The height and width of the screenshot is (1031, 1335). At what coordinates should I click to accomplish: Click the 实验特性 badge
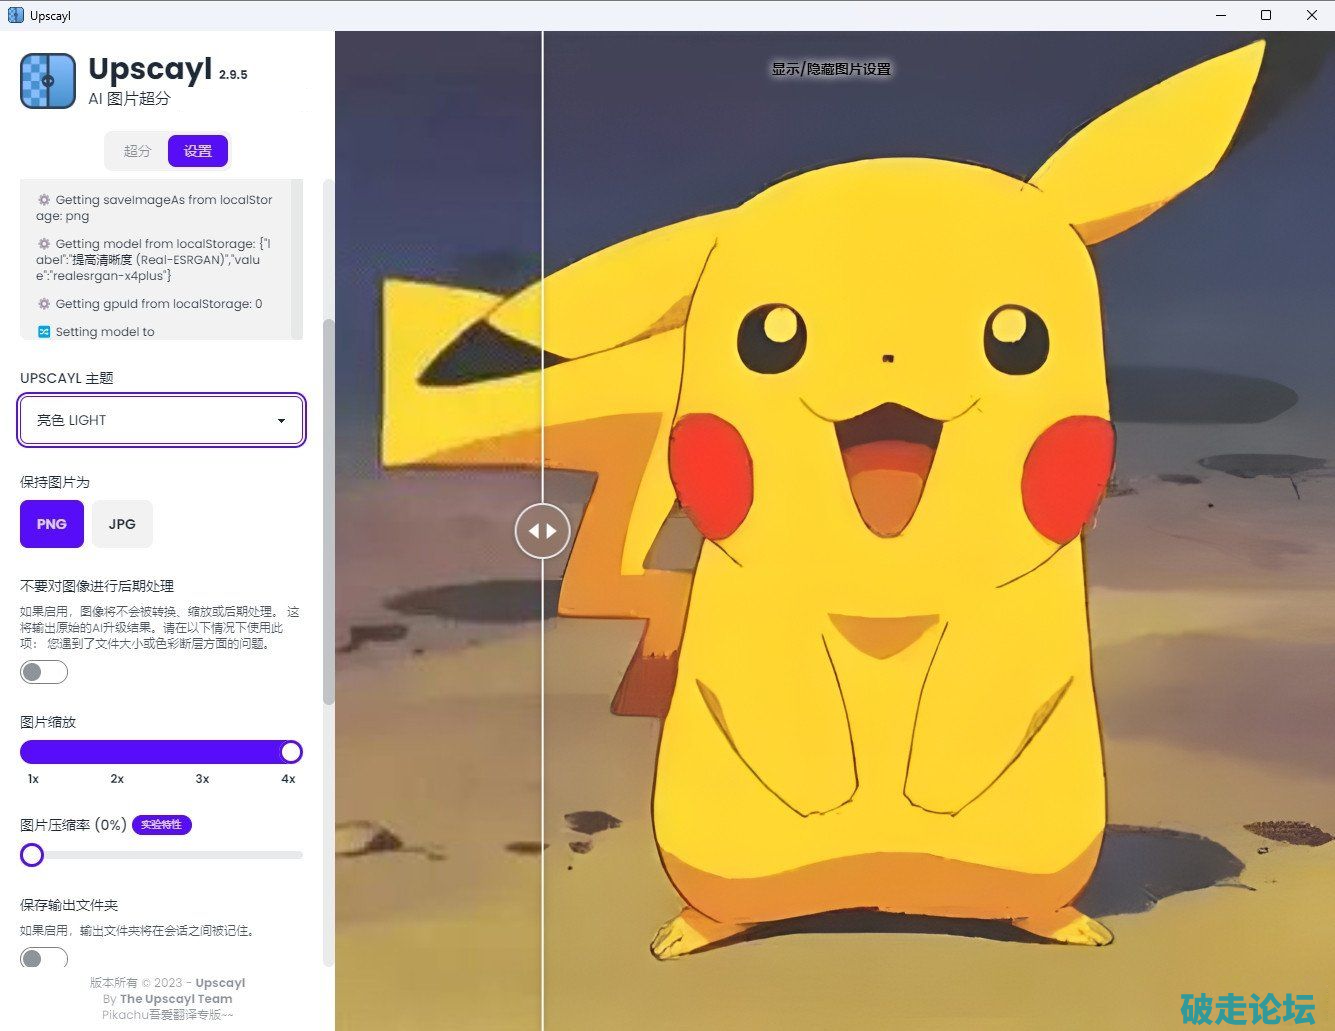tap(161, 825)
